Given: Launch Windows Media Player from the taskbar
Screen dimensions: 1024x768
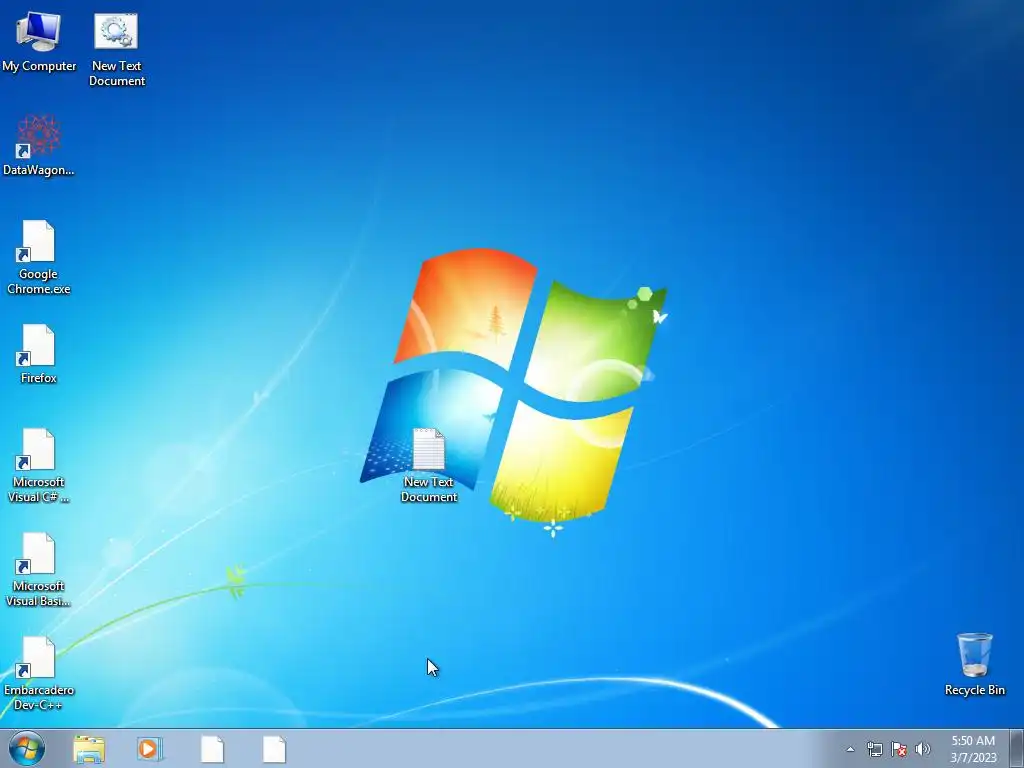Looking at the screenshot, I should [x=150, y=749].
